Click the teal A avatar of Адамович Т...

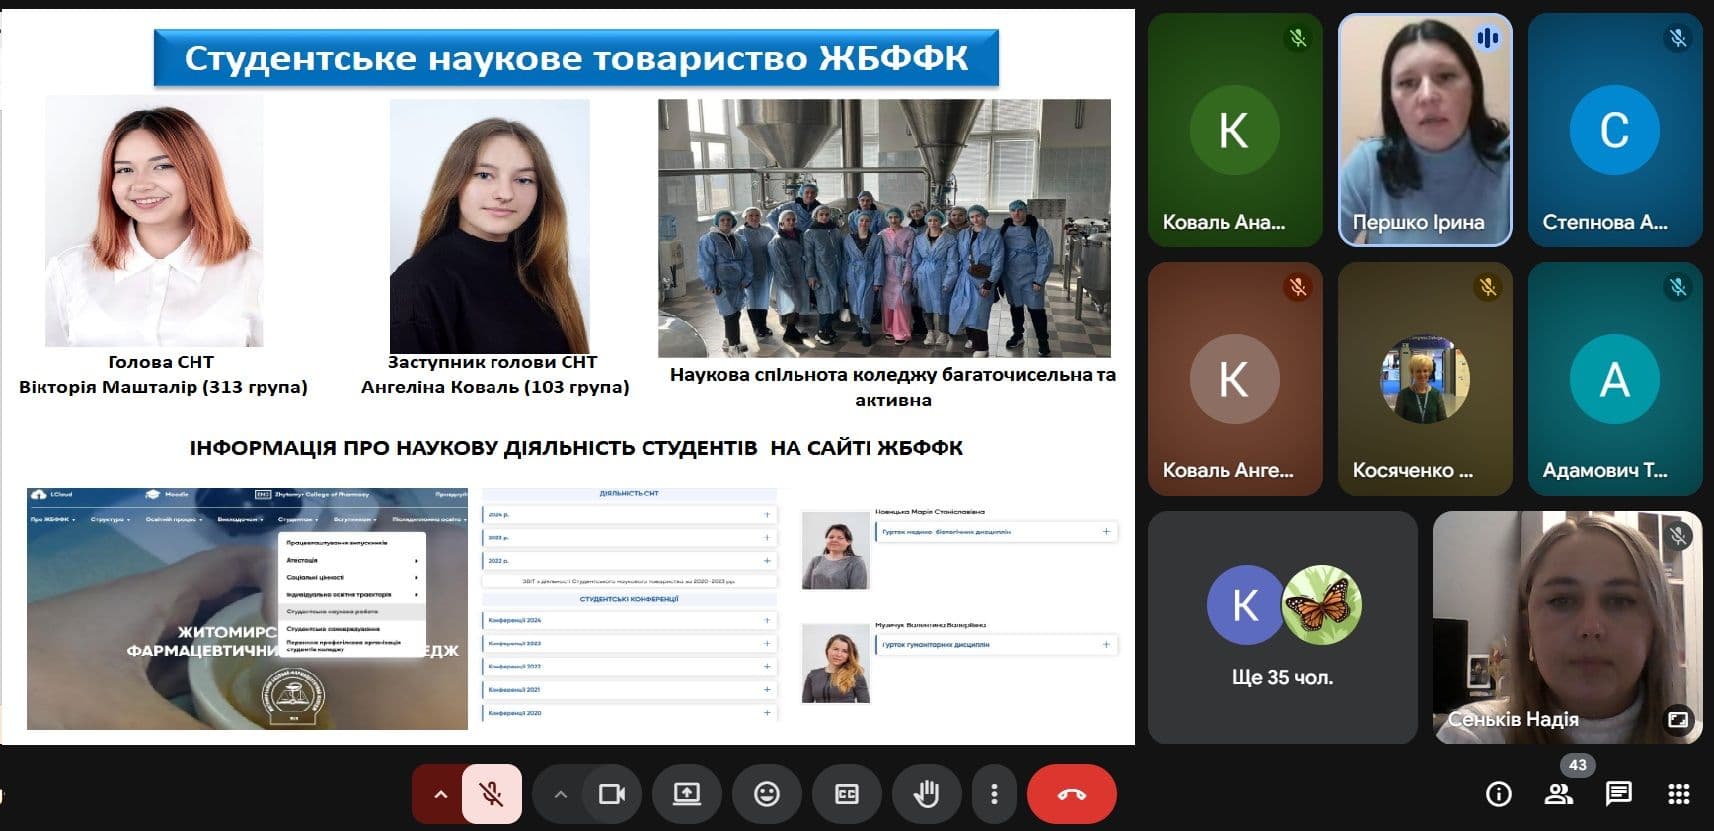[1615, 379]
